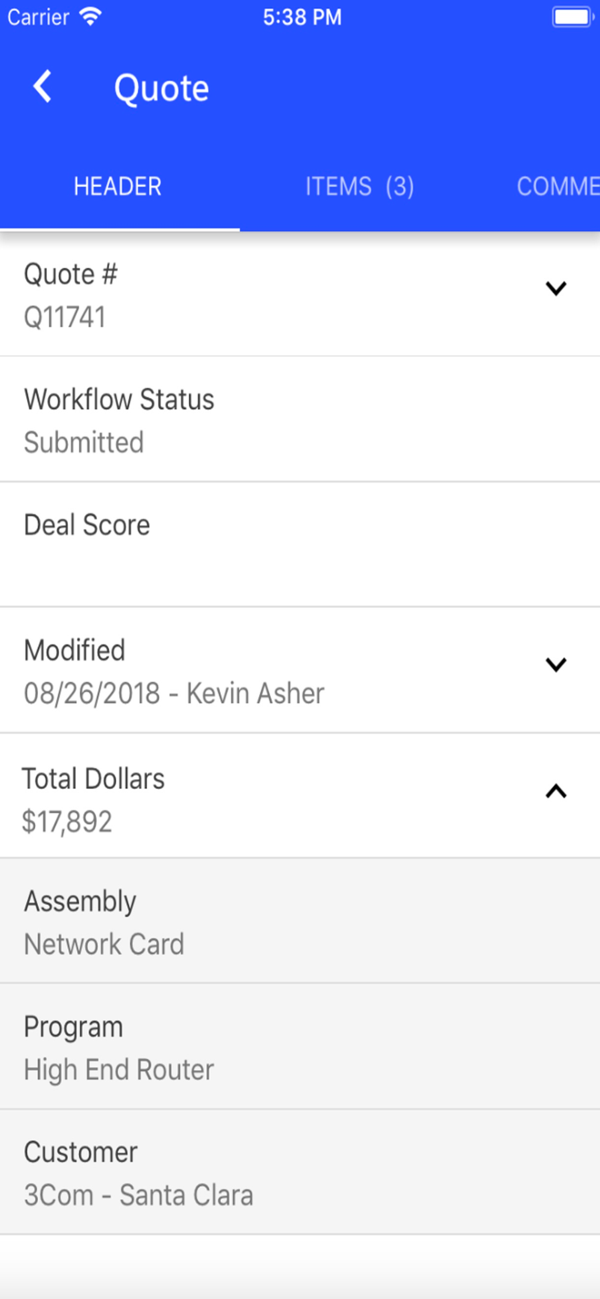Tap the $17,892 total amount
The height and width of the screenshot is (1299, 600).
(x=67, y=822)
